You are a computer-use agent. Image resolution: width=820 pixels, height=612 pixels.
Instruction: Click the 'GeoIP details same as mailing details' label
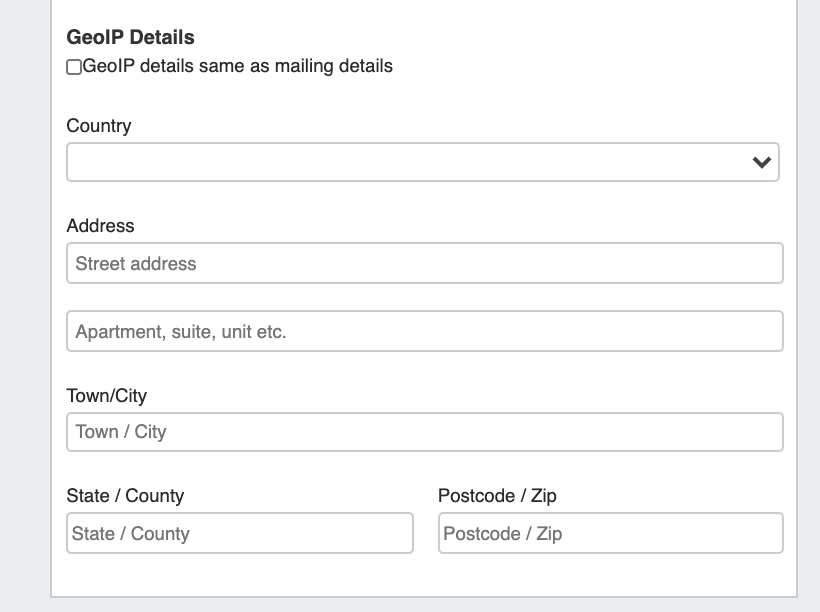(238, 67)
